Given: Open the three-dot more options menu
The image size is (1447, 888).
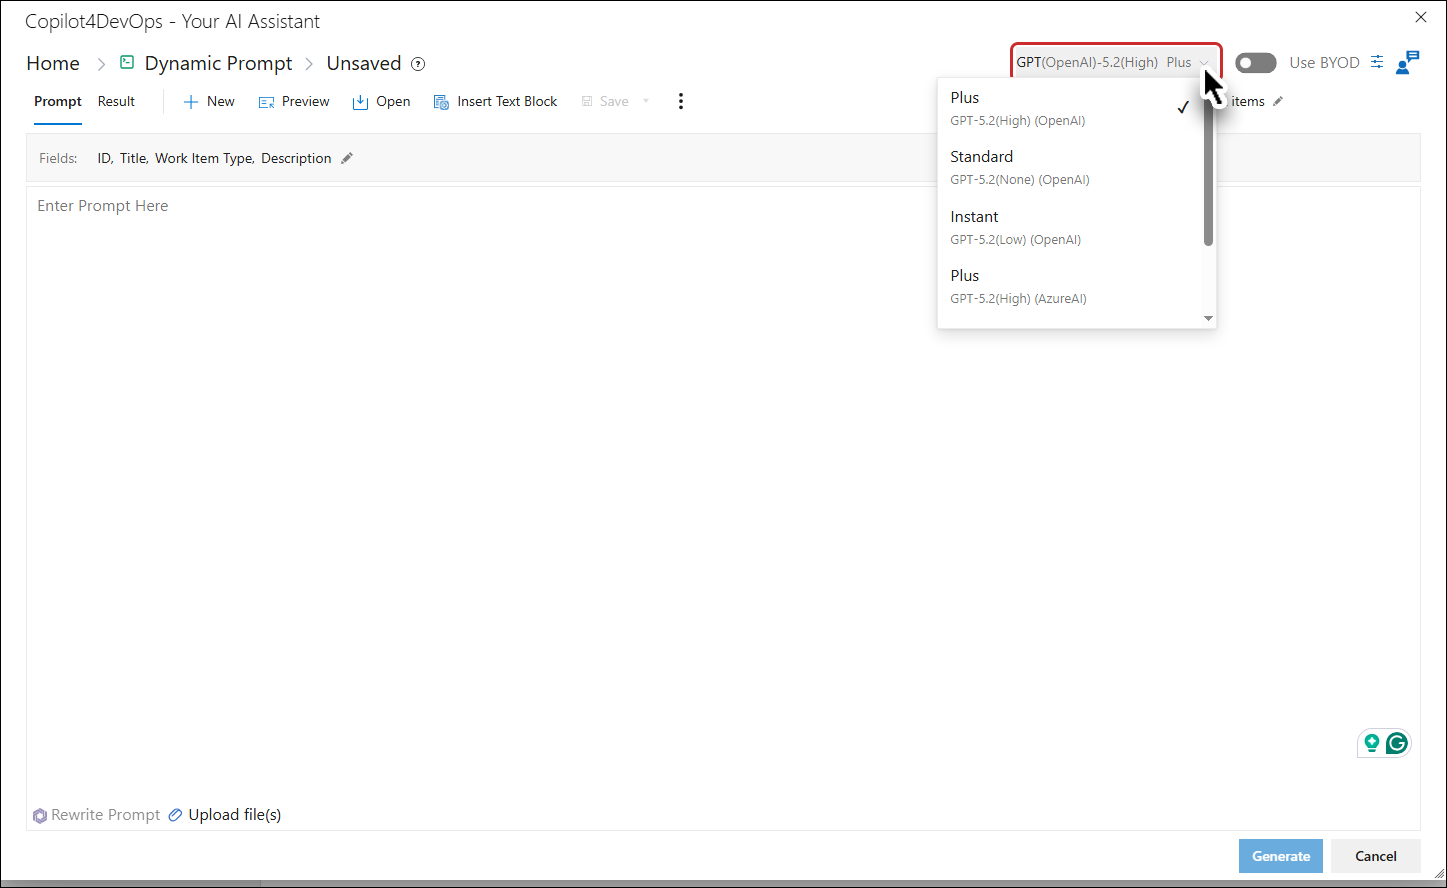Looking at the screenshot, I should tap(681, 101).
